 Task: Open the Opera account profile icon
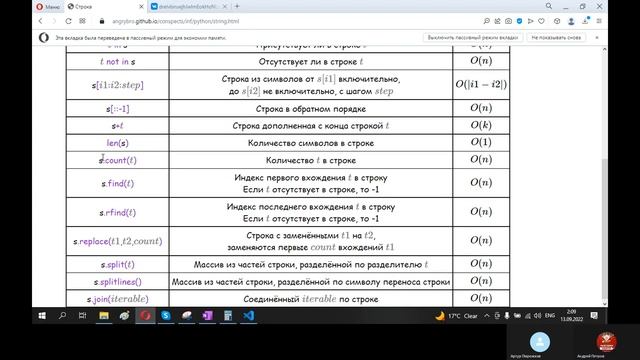[571, 21]
